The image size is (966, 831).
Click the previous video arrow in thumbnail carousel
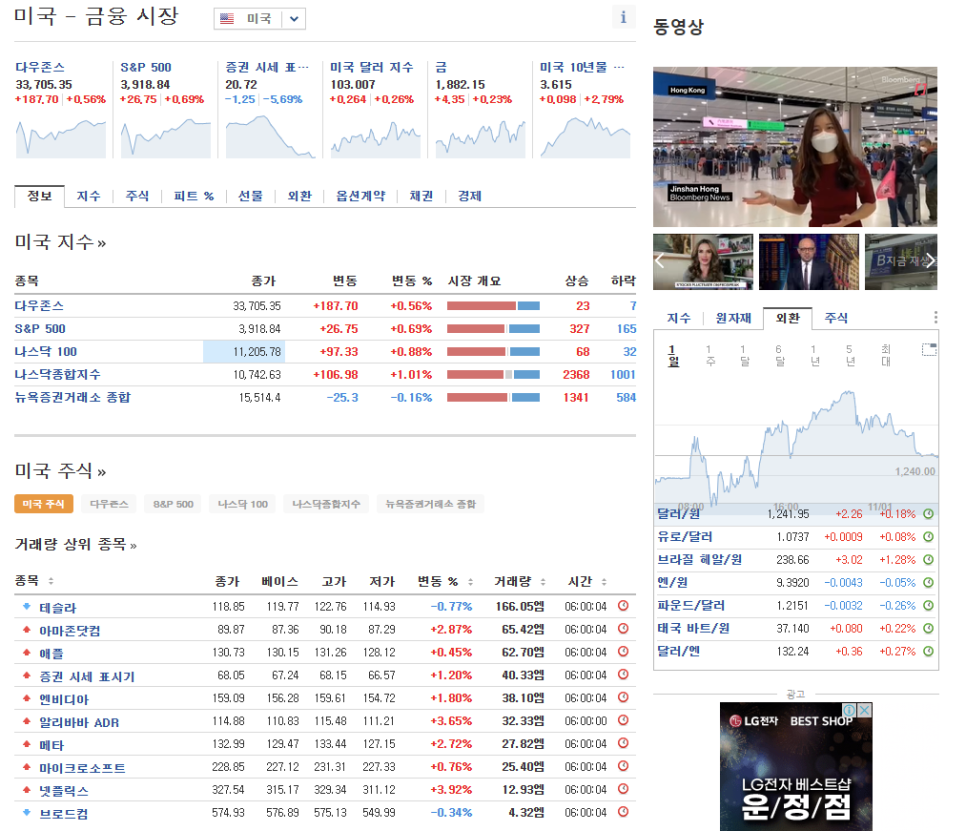point(660,261)
